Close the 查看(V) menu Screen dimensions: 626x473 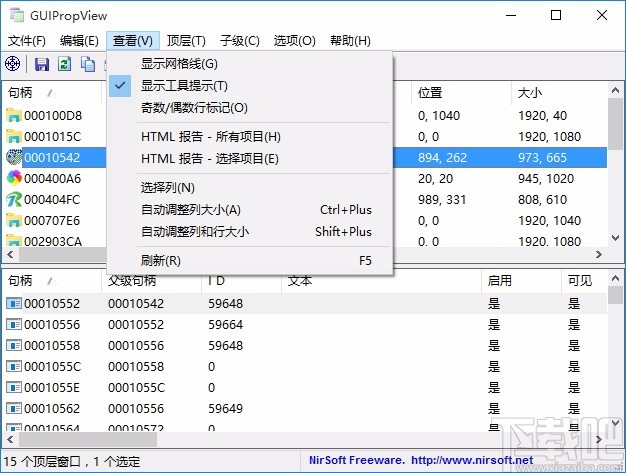[133, 40]
